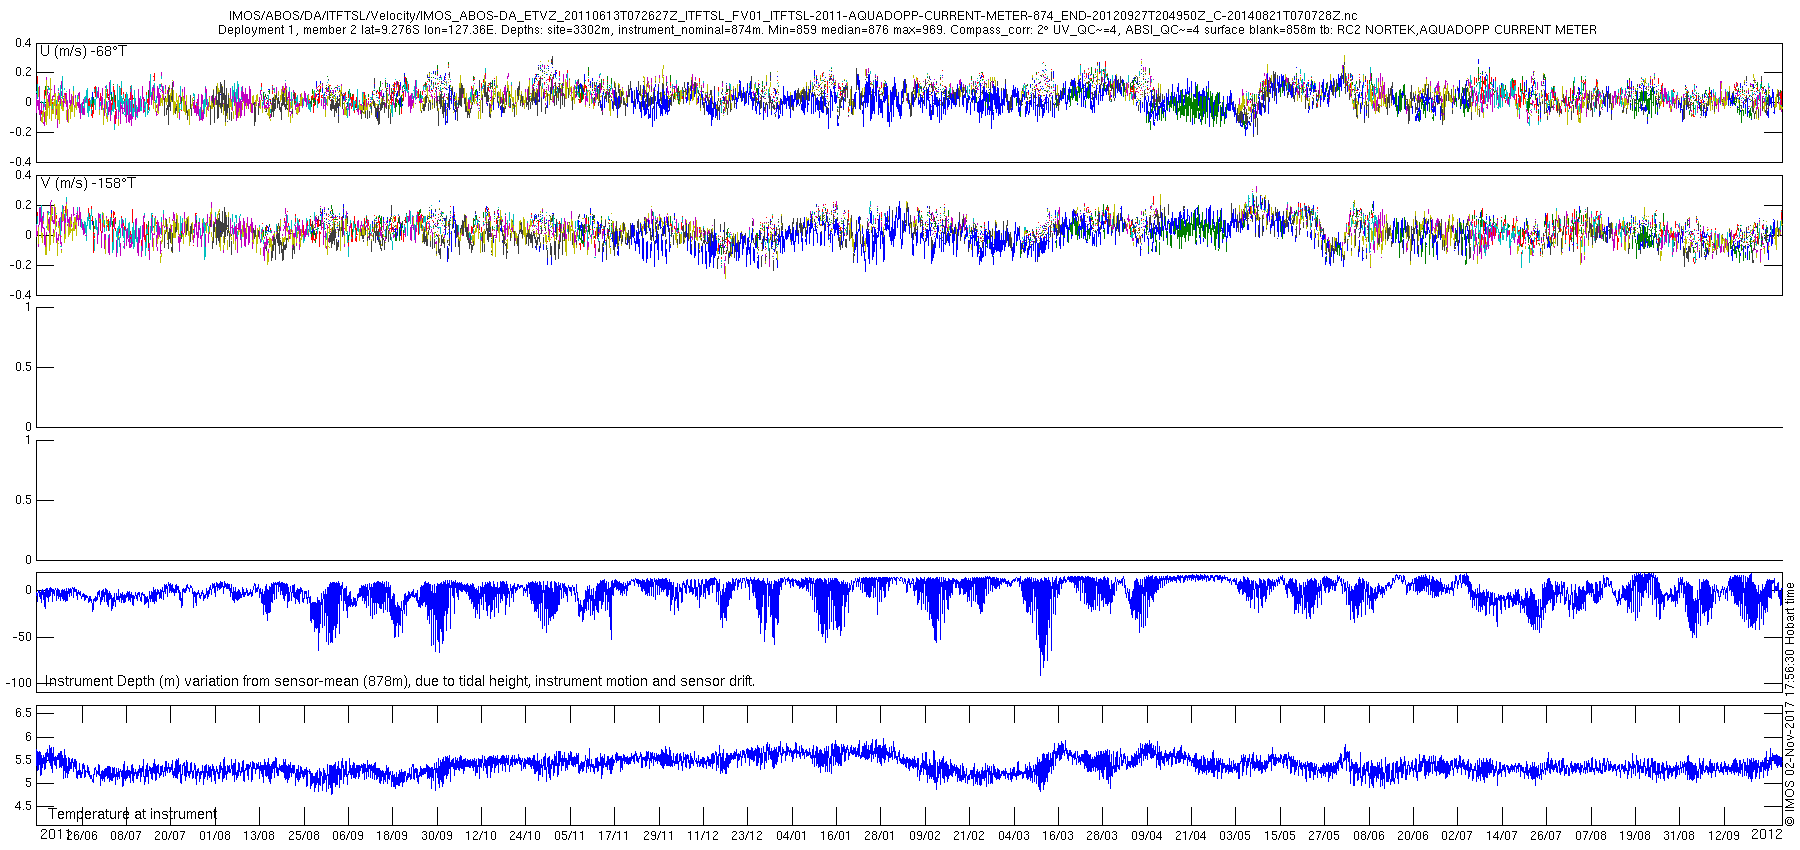1800x850 pixels.
Task: Select the '16/01' date tick label
Action: click(836, 836)
